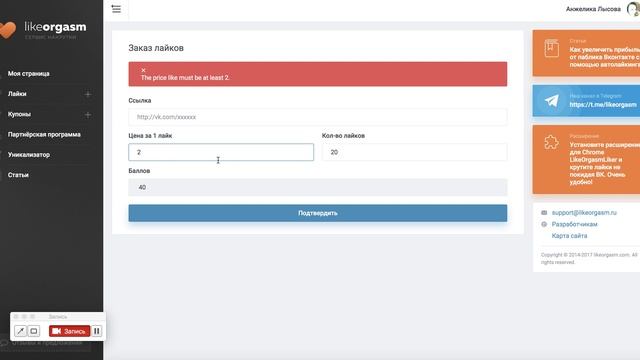Open the Купоны sidebar section
This screenshot has height=360, width=640.
coord(19,114)
